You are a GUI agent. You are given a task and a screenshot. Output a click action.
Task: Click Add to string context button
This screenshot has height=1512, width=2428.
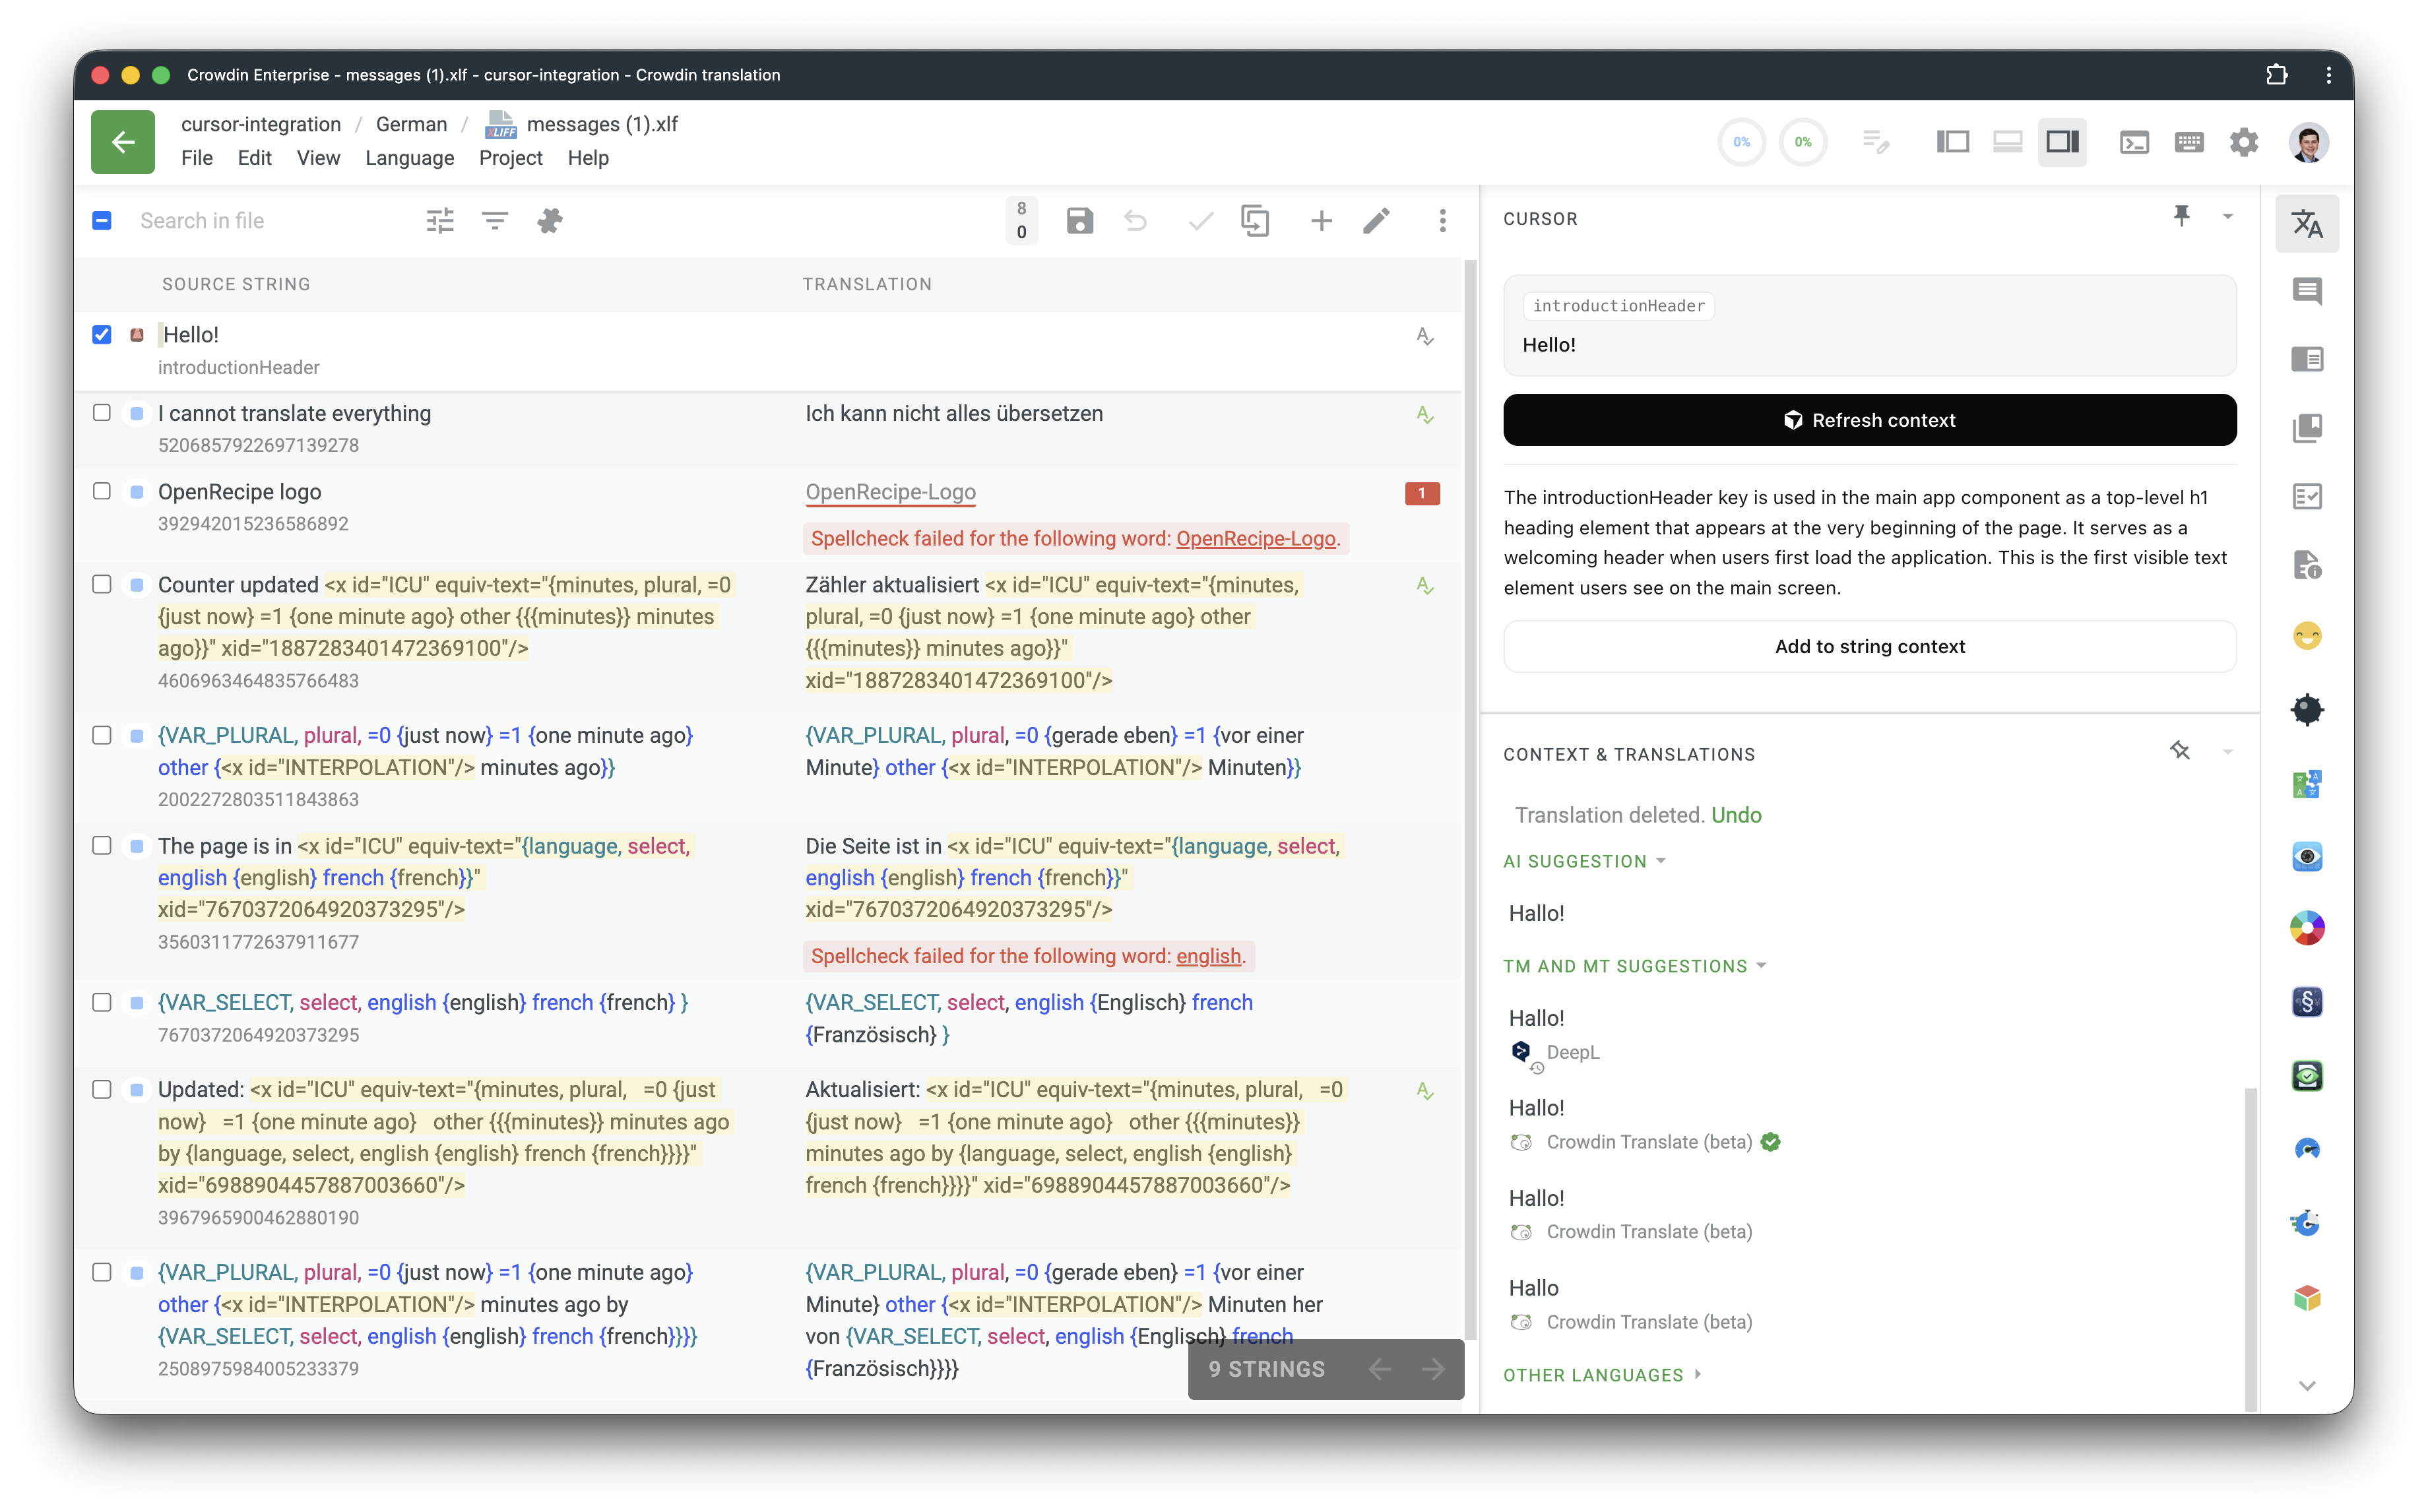(x=1869, y=646)
